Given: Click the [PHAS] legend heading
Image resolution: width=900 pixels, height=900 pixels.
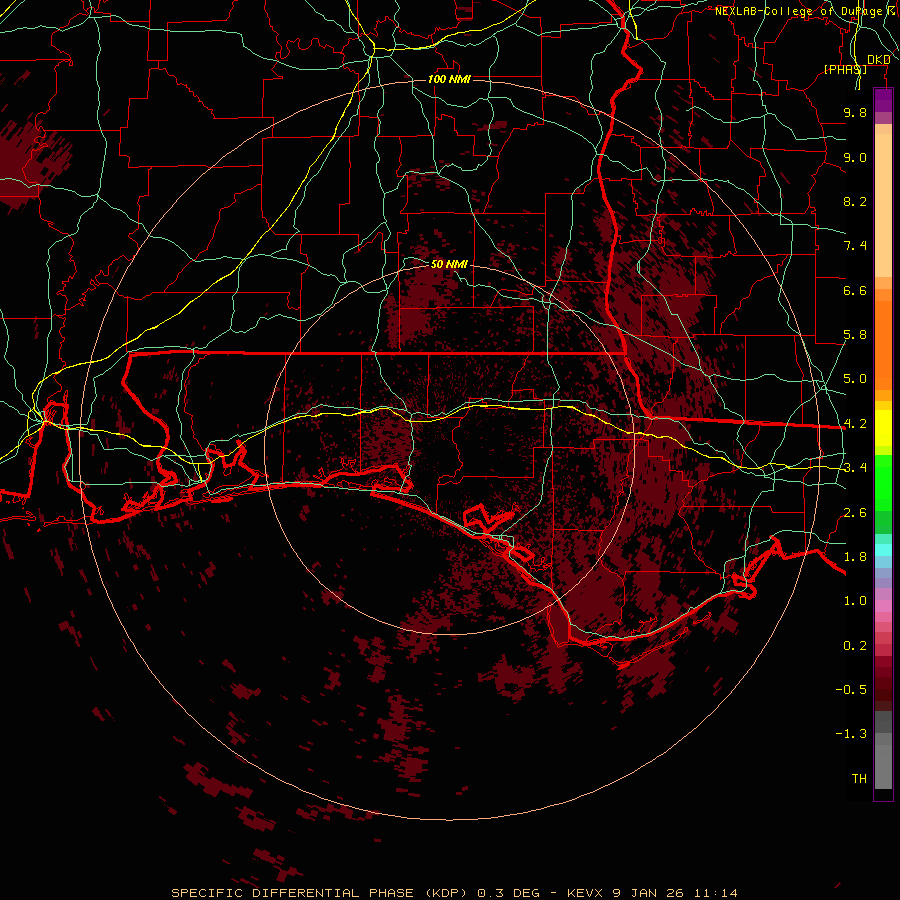Looking at the screenshot, I should point(845,69).
